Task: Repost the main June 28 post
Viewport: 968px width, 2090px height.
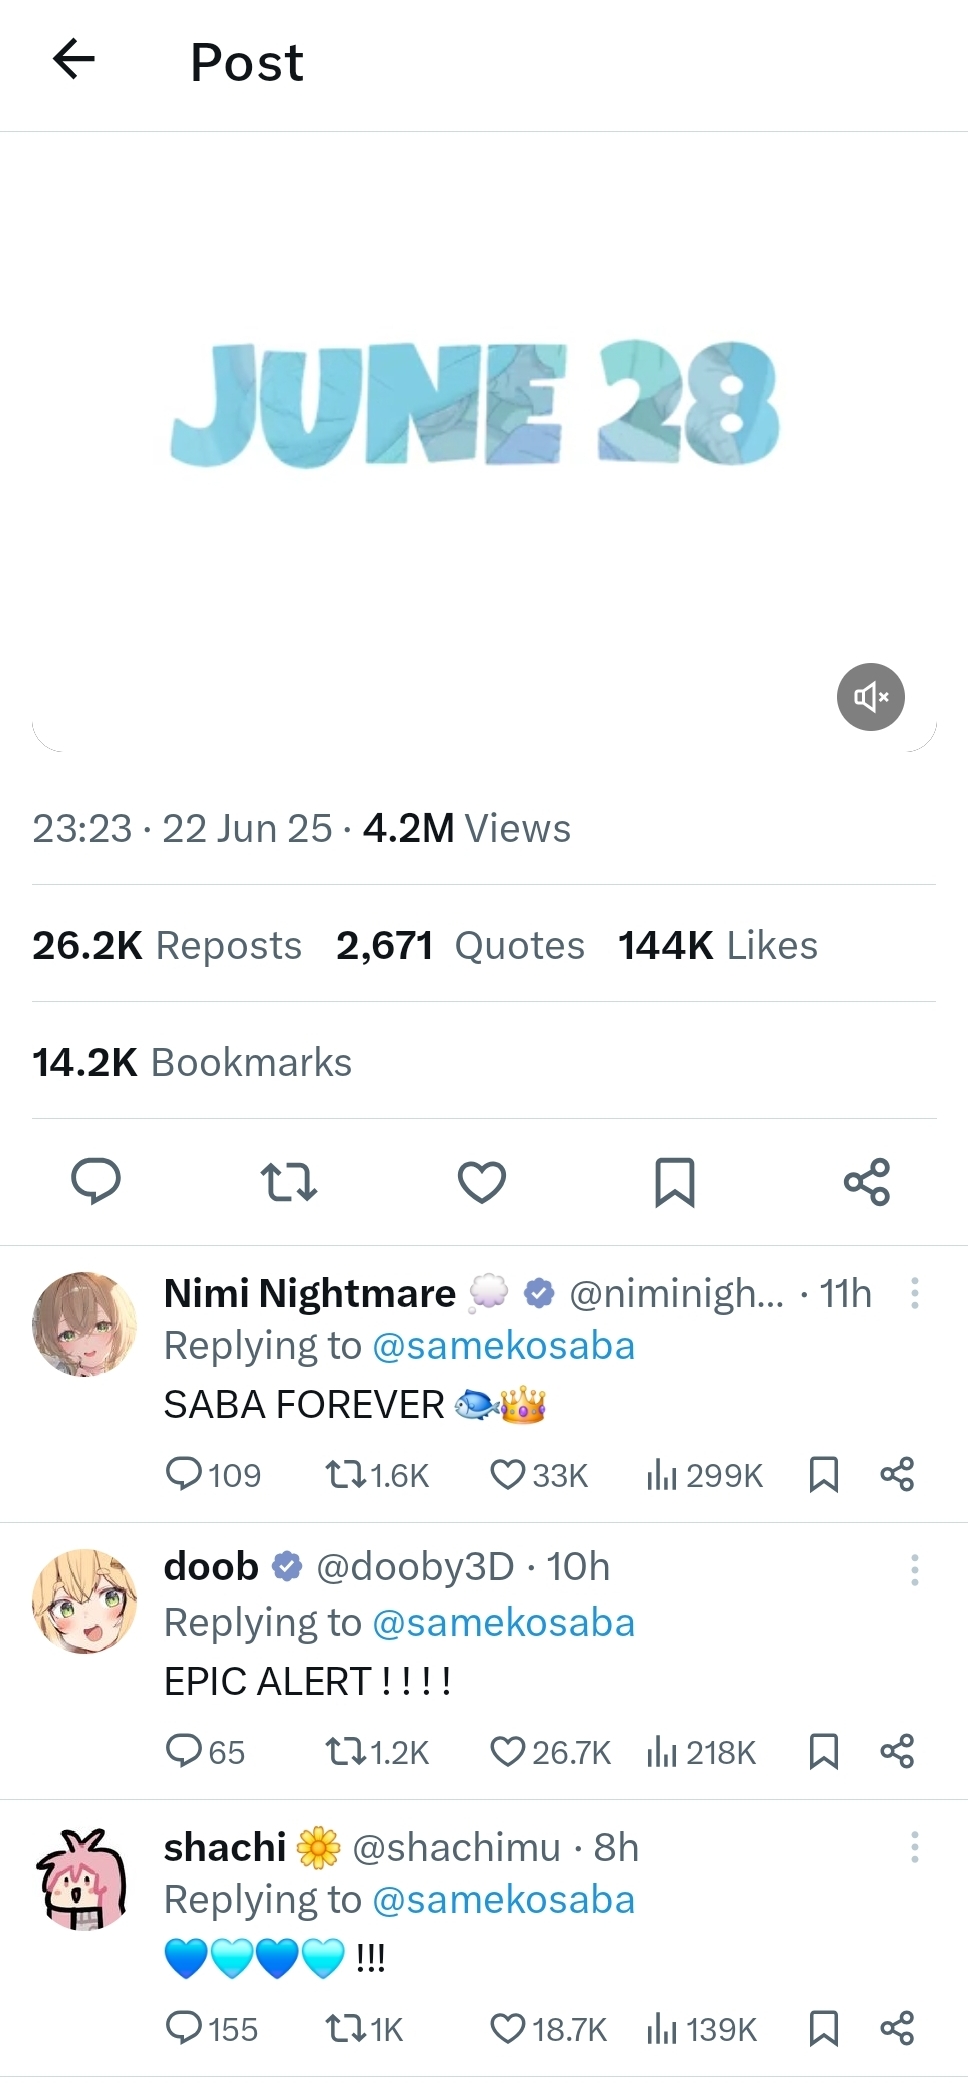Action: click(289, 1181)
